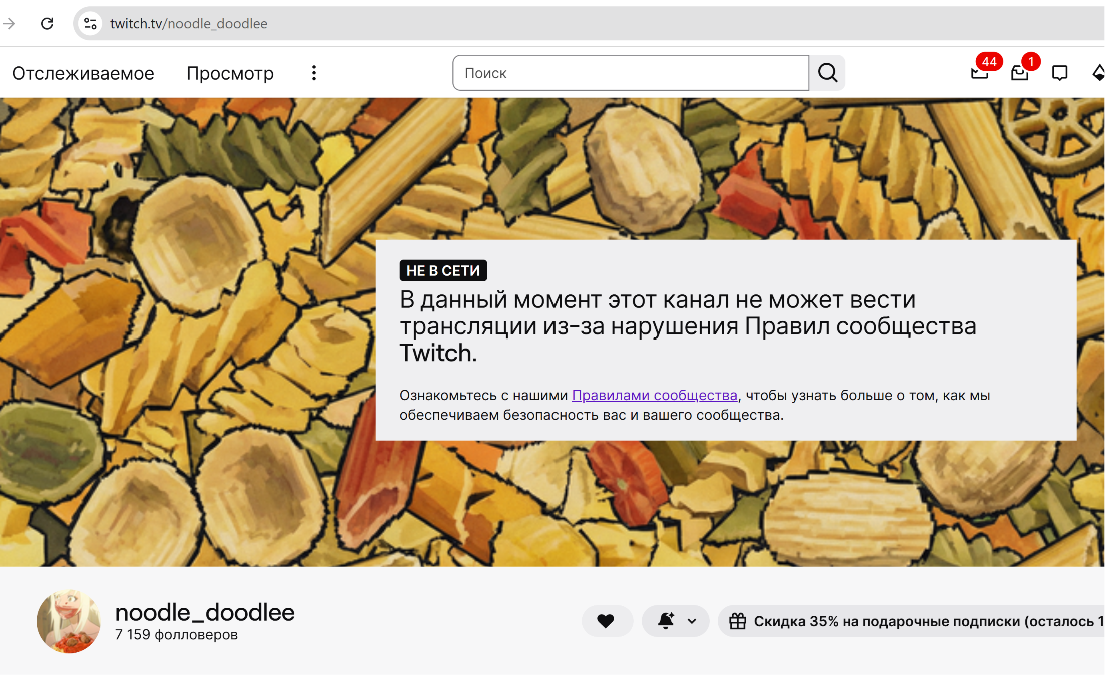
Task: Focus the Поиск search field
Action: click(631, 73)
